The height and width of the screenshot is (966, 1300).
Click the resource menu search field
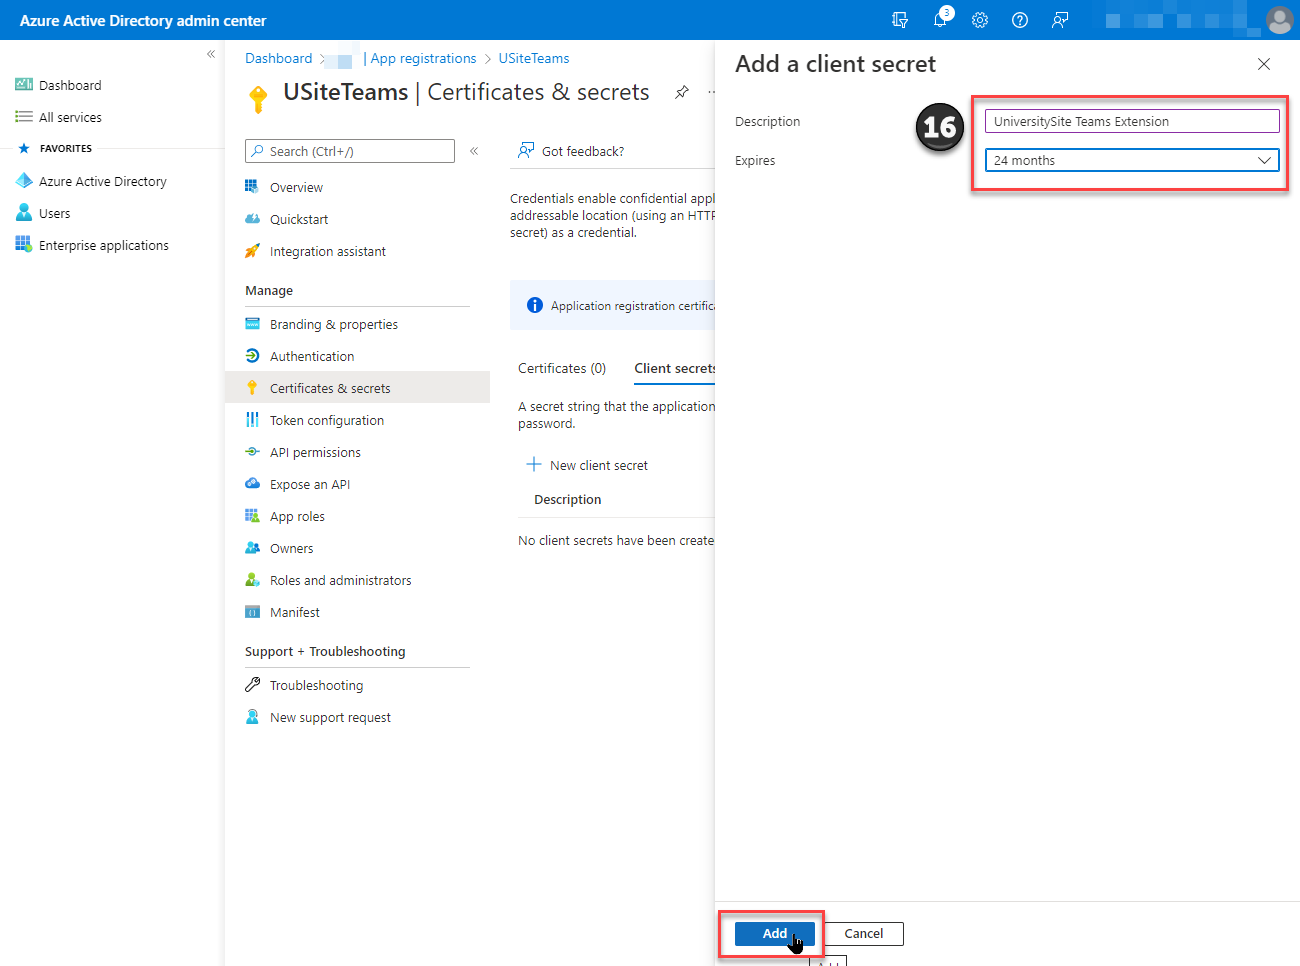(x=350, y=151)
